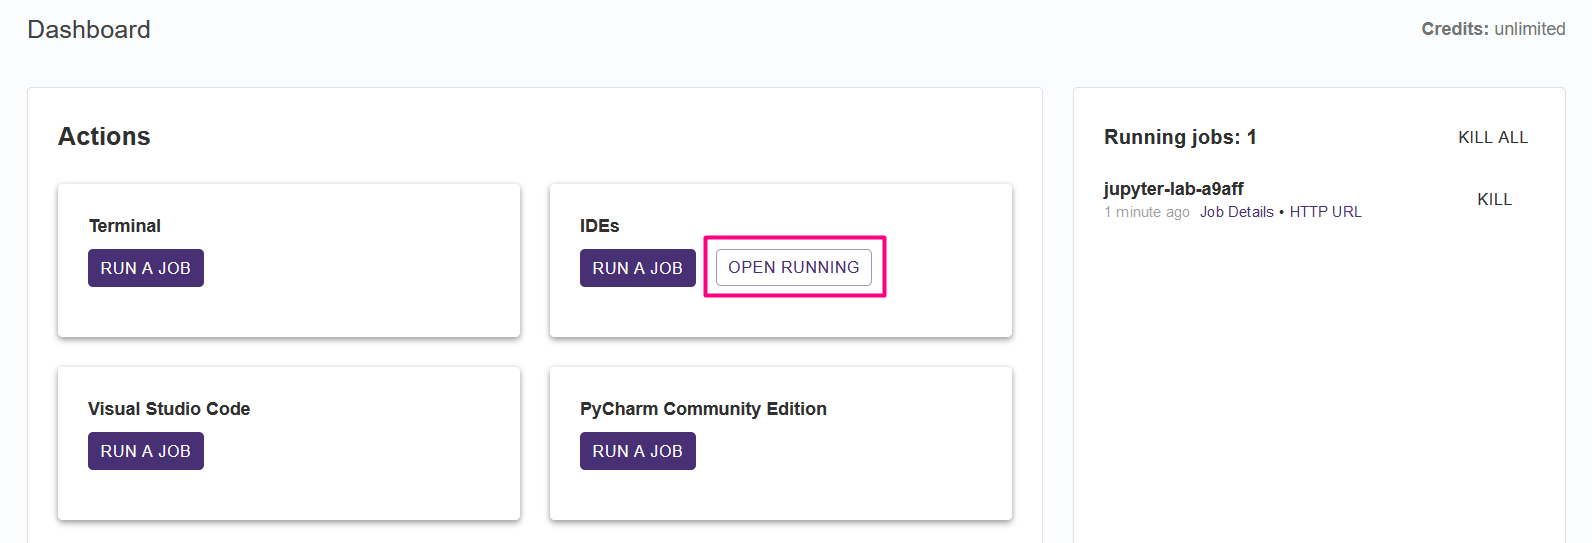
Task: Select the unlimited credits value
Action: point(1530,29)
